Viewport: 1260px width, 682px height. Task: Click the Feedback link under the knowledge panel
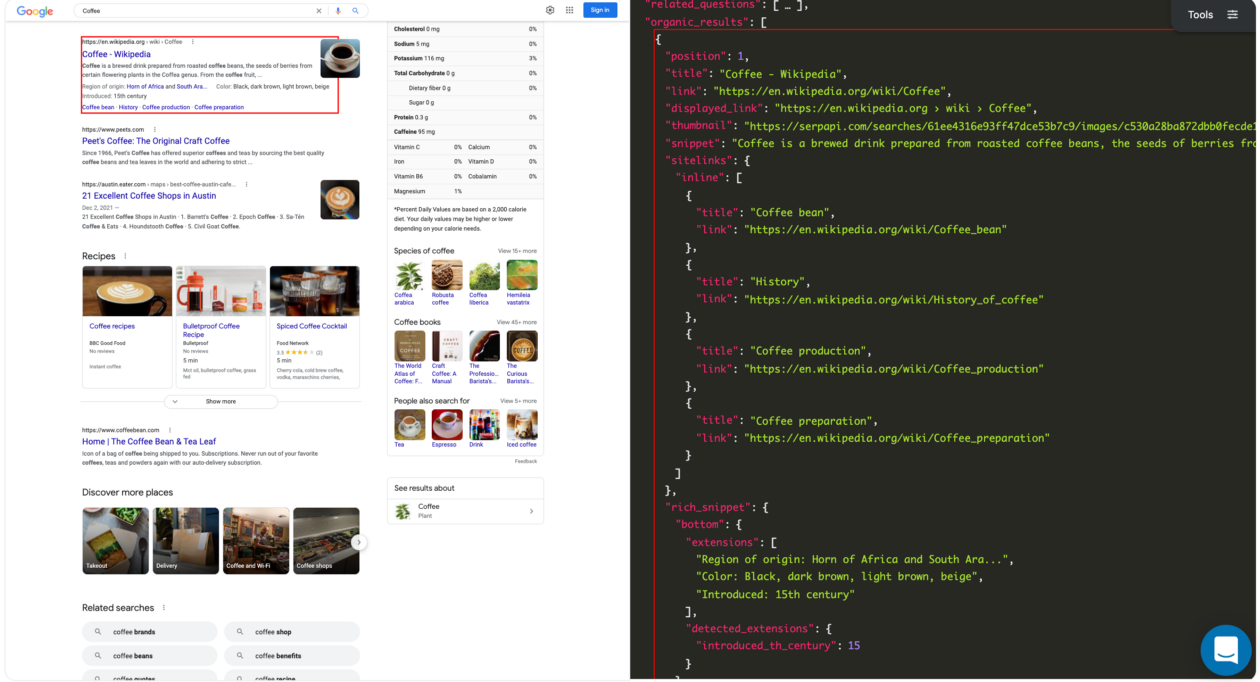click(526, 461)
